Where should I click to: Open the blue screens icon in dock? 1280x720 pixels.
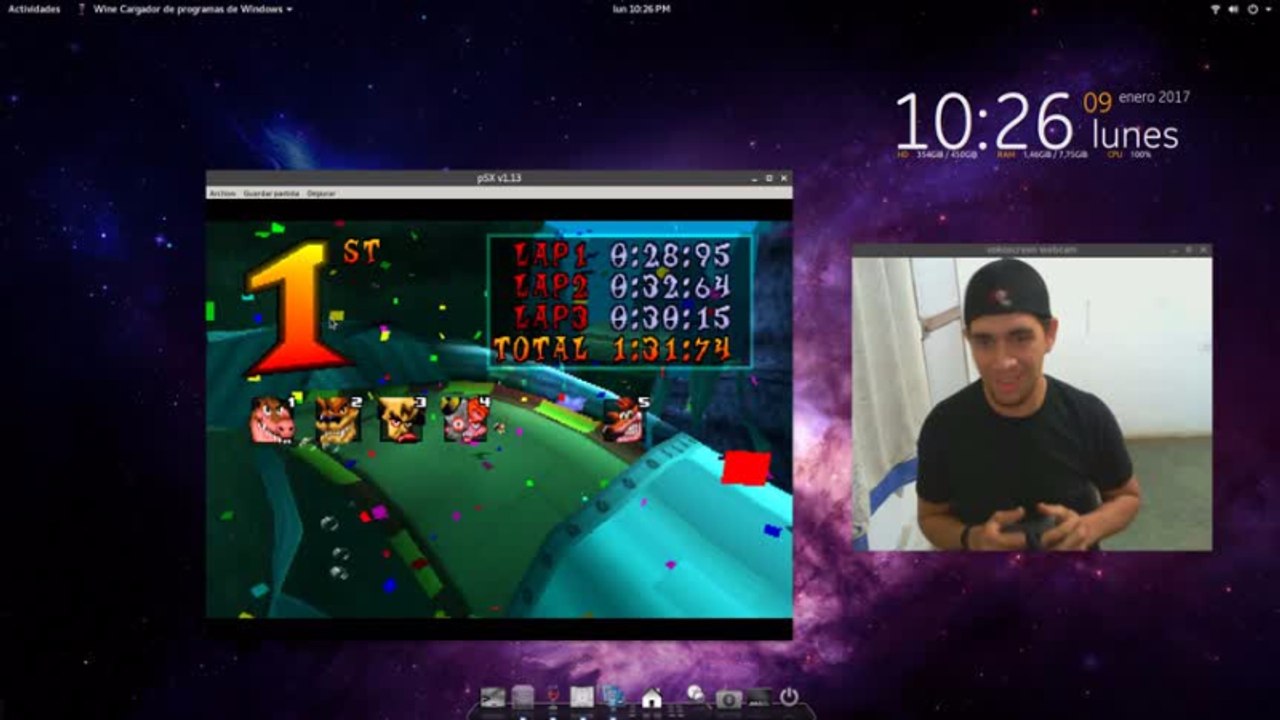coord(613,696)
